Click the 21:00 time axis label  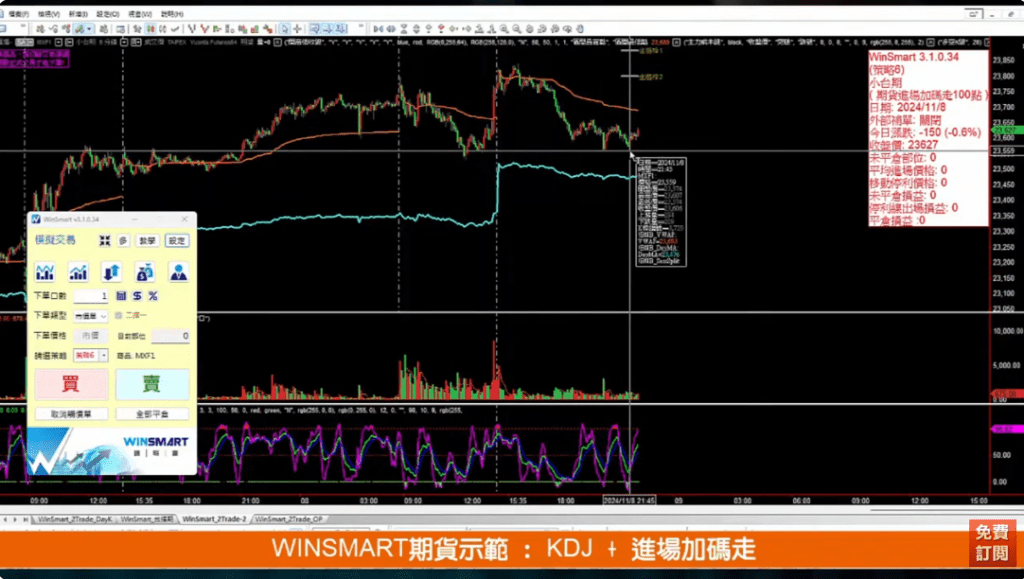point(250,501)
